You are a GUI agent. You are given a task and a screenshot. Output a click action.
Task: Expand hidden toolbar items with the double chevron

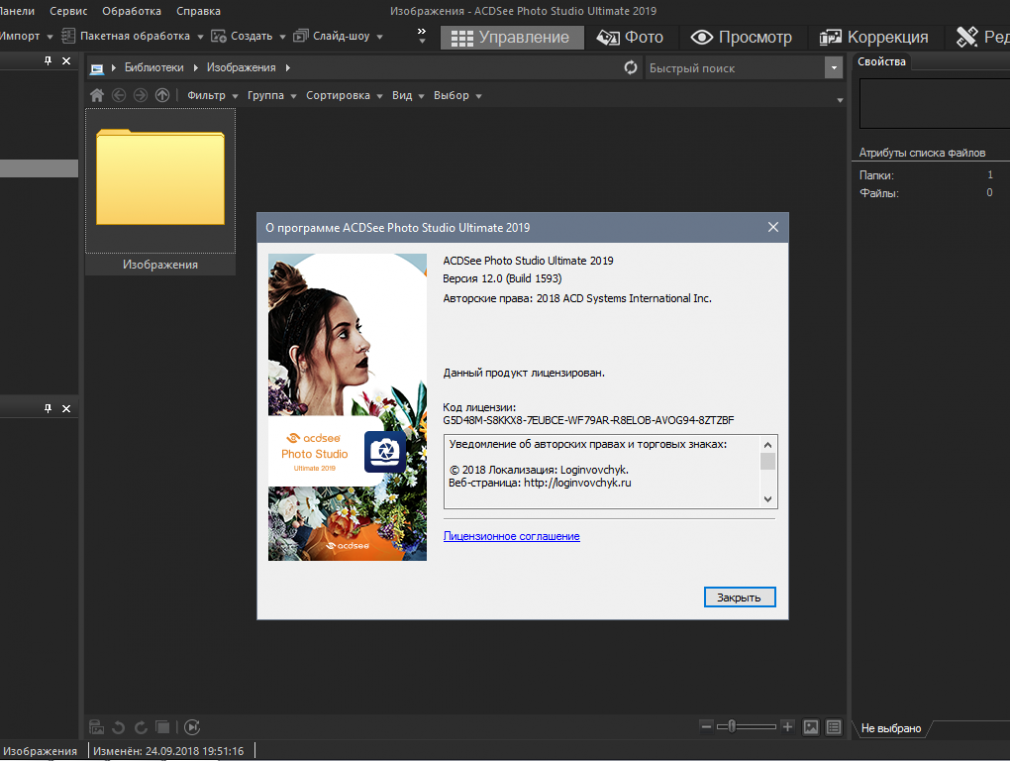point(421,35)
